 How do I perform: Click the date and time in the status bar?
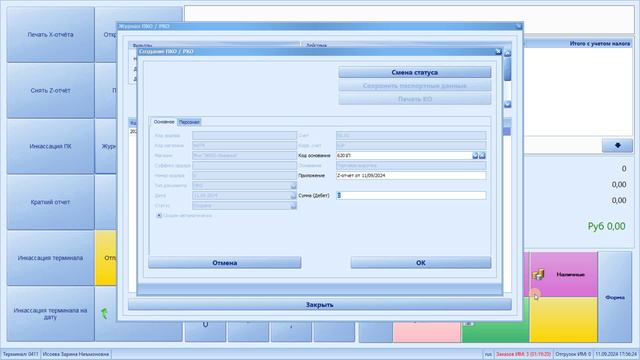pos(616,354)
